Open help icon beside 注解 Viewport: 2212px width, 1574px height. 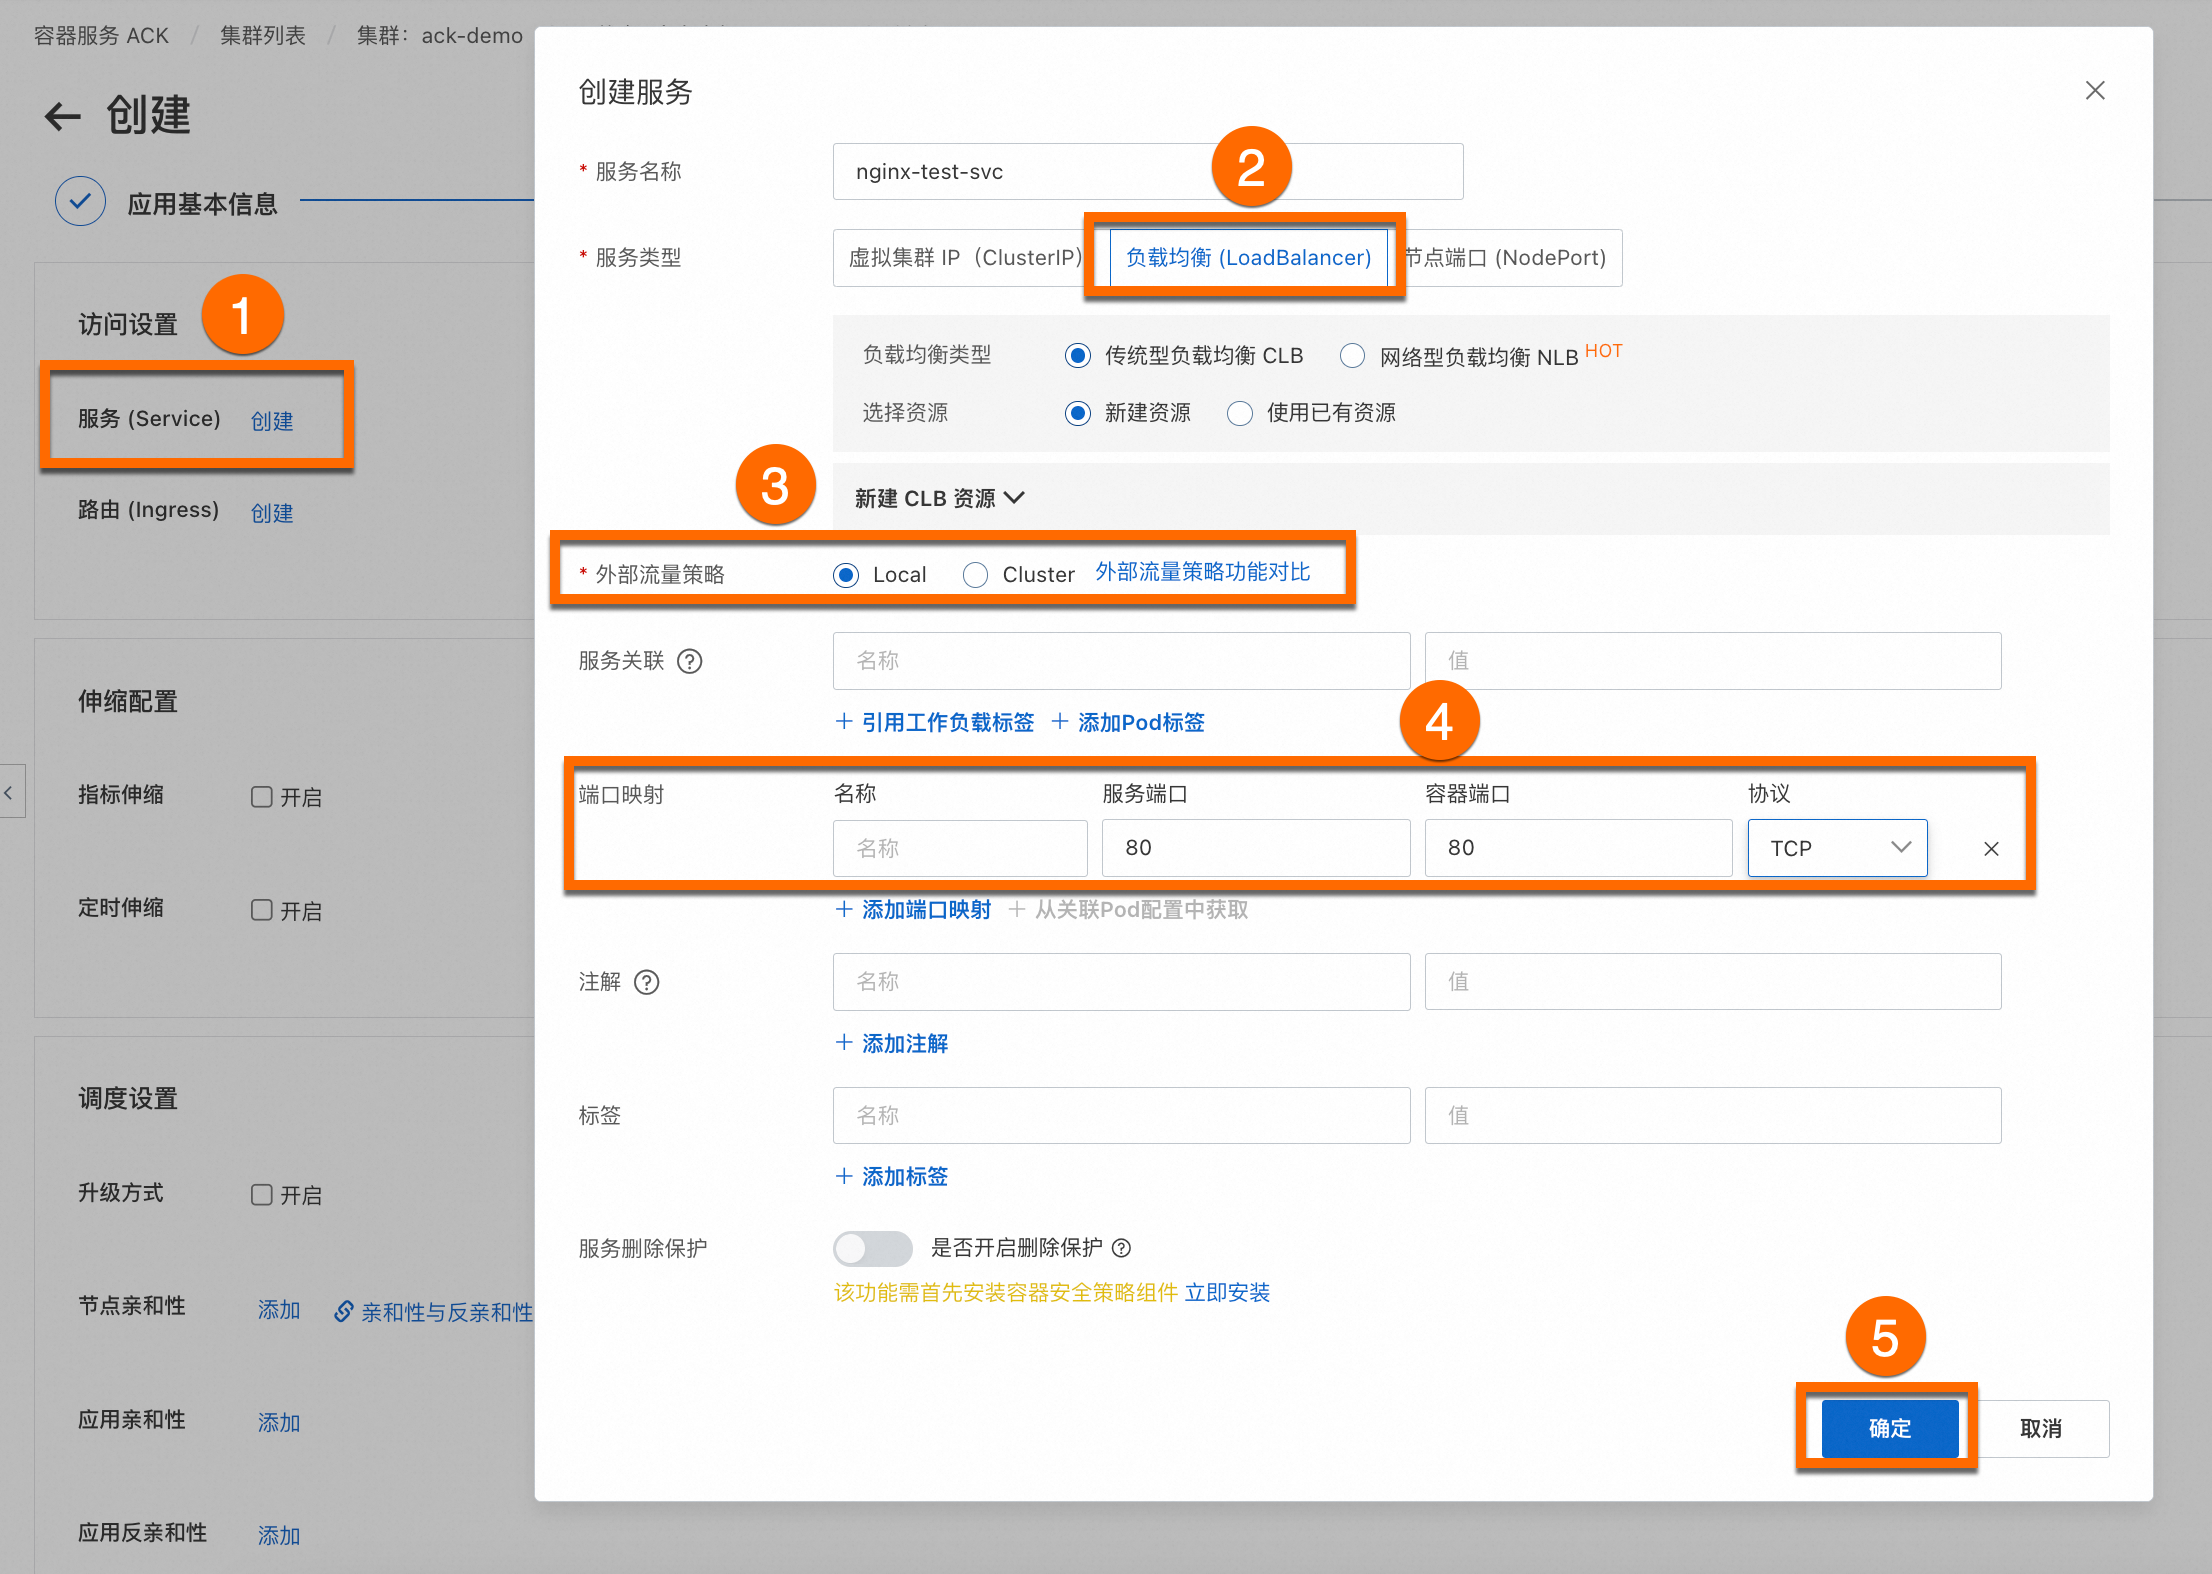[647, 982]
